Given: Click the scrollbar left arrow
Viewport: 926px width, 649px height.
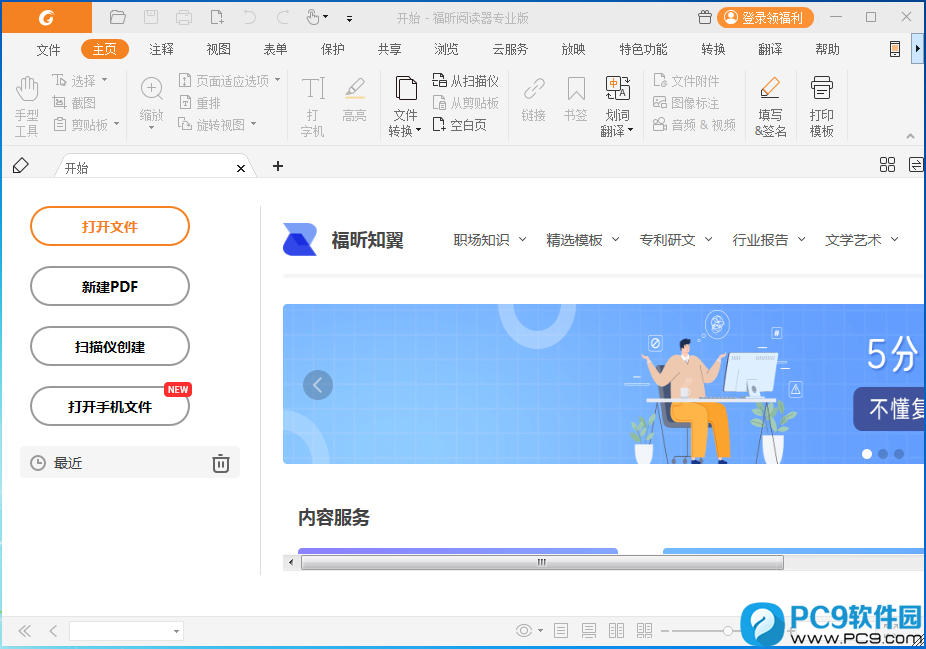Looking at the screenshot, I should [291, 563].
